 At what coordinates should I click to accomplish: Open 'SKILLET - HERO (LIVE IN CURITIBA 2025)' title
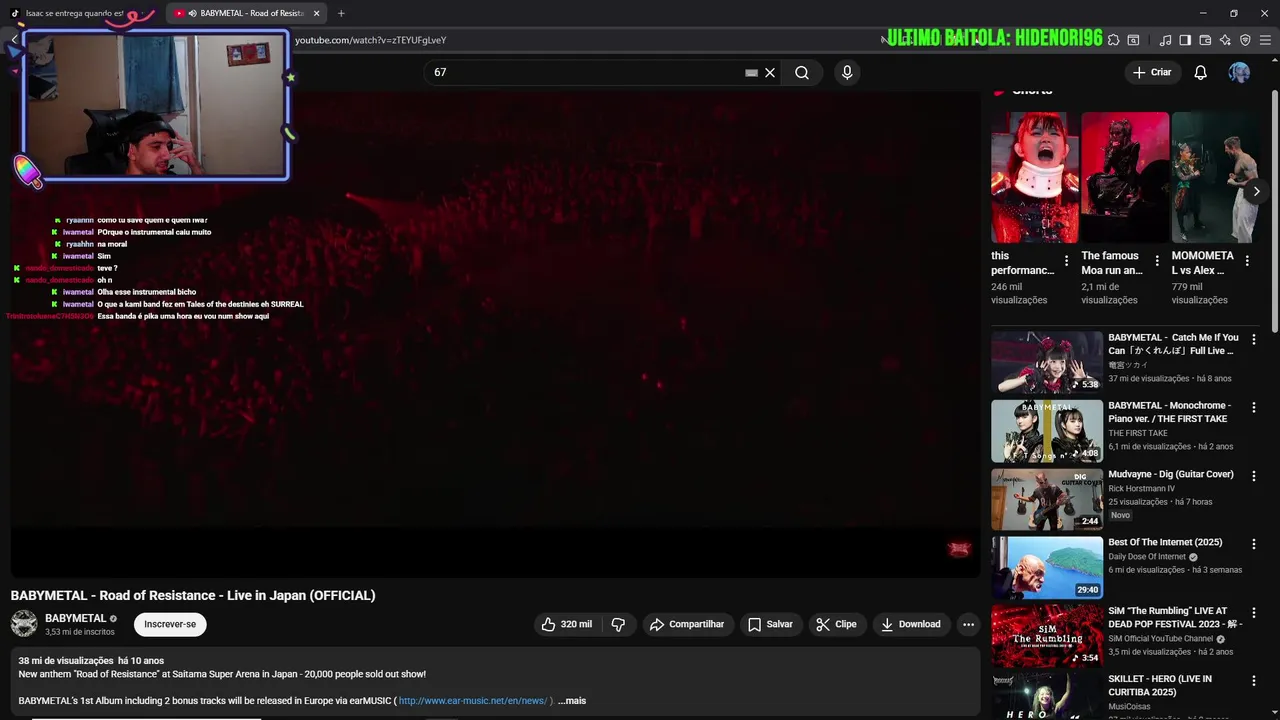point(1160,685)
